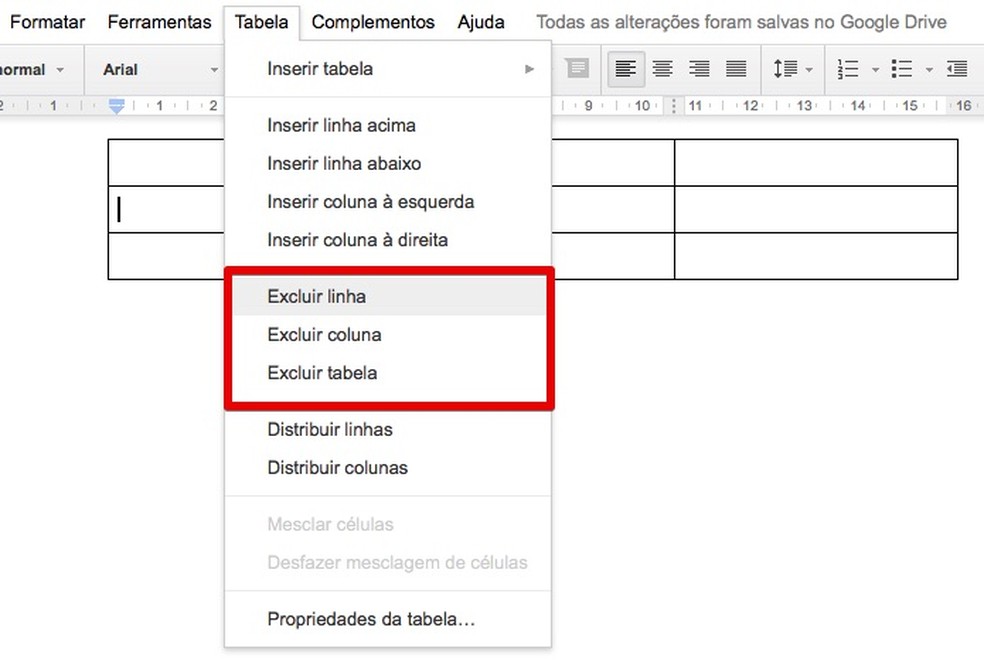Viewport: 984px width, 665px height.
Task: Open the Arial font dropdown
Action: 160,70
